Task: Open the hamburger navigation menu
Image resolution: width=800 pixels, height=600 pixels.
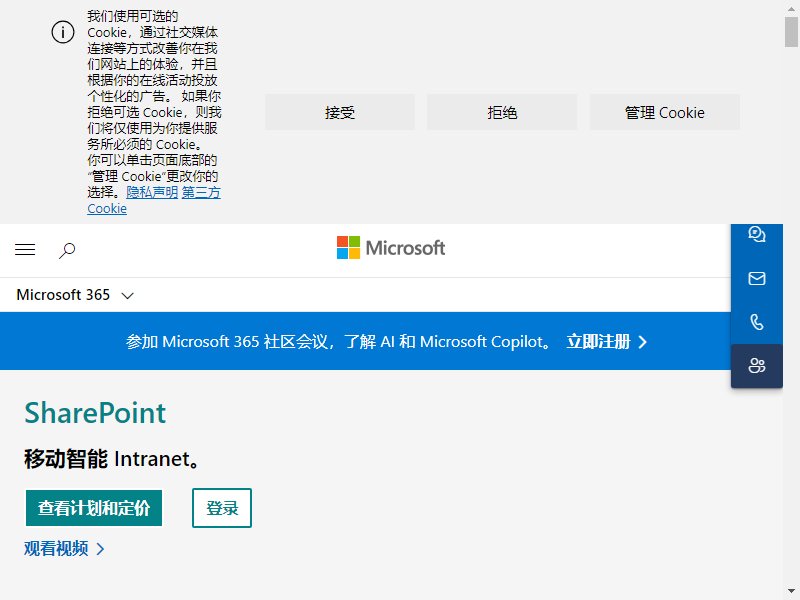Action: [x=25, y=250]
